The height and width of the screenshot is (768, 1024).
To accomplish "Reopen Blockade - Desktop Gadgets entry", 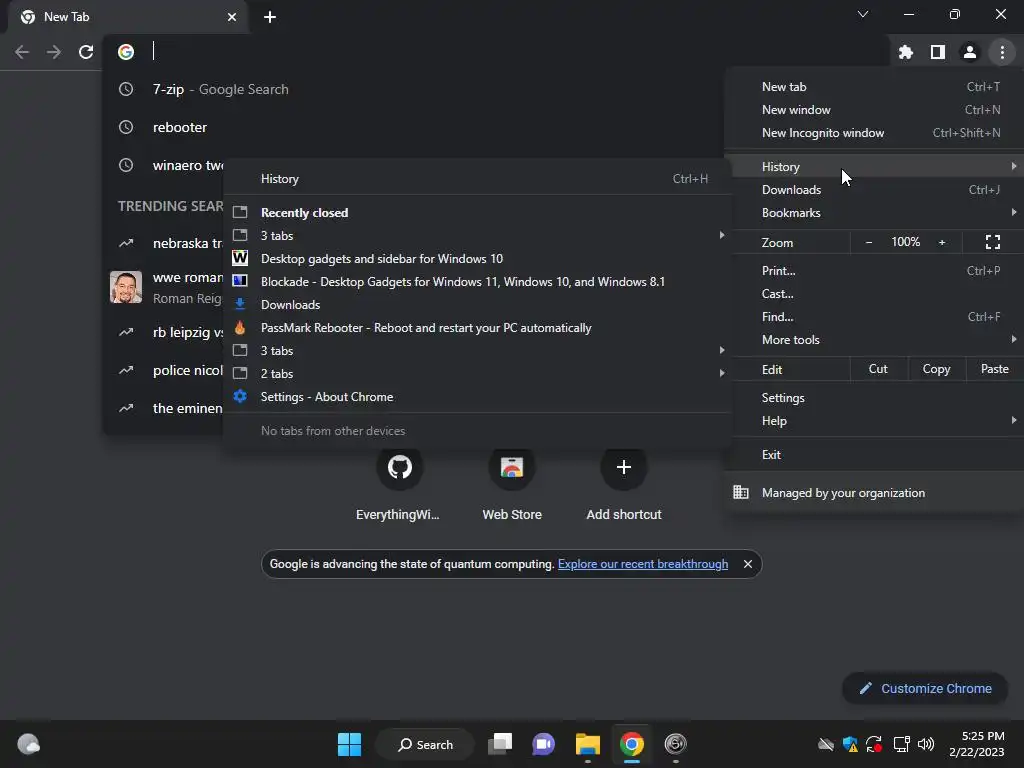I will click(477, 281).
